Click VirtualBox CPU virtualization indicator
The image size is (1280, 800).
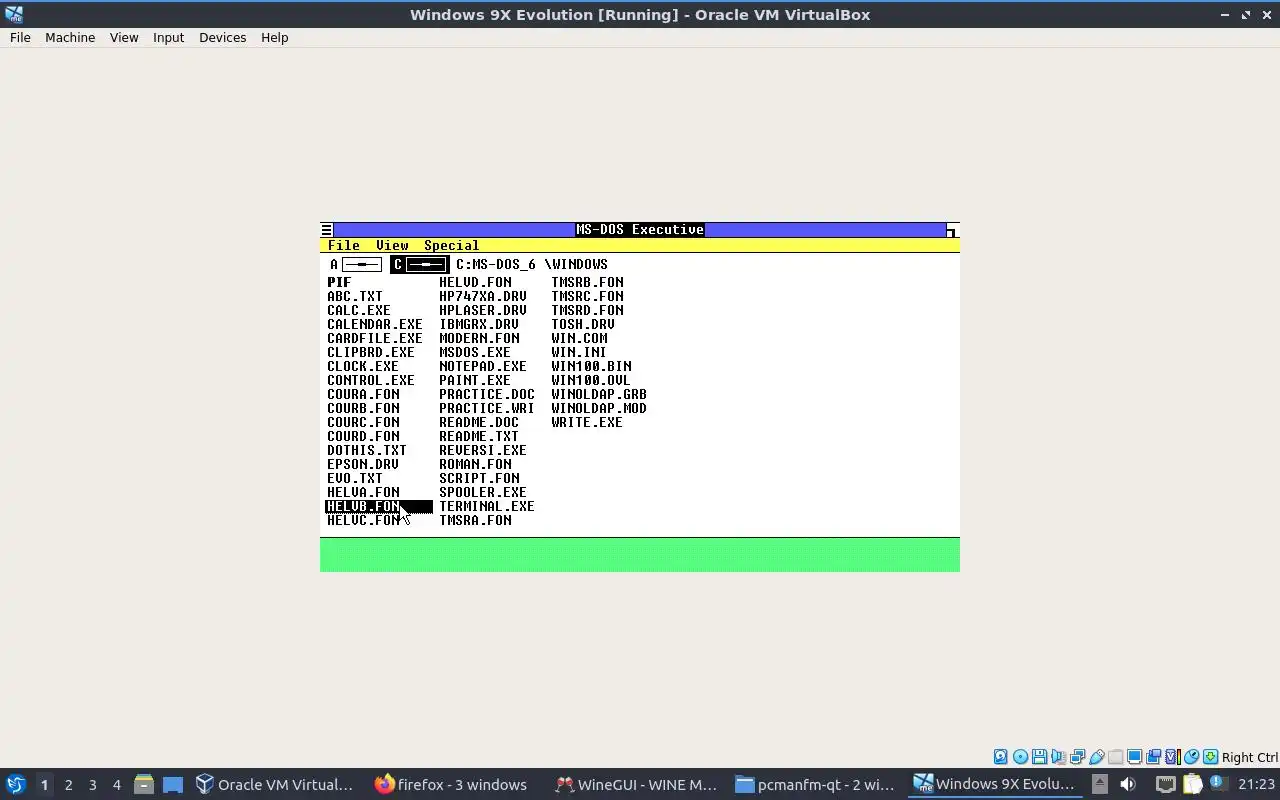(1172, 757)
